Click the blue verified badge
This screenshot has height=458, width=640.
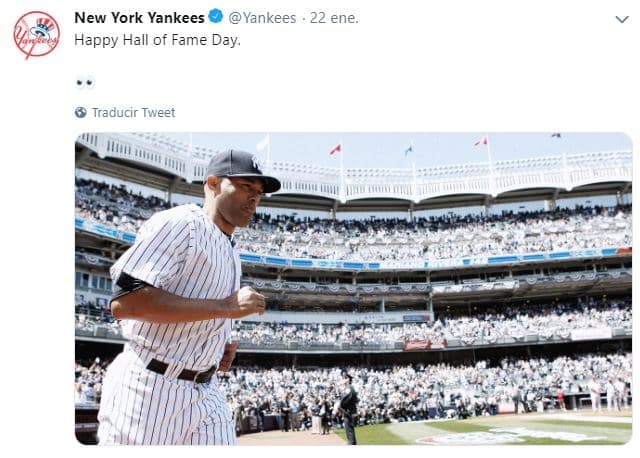214,18
